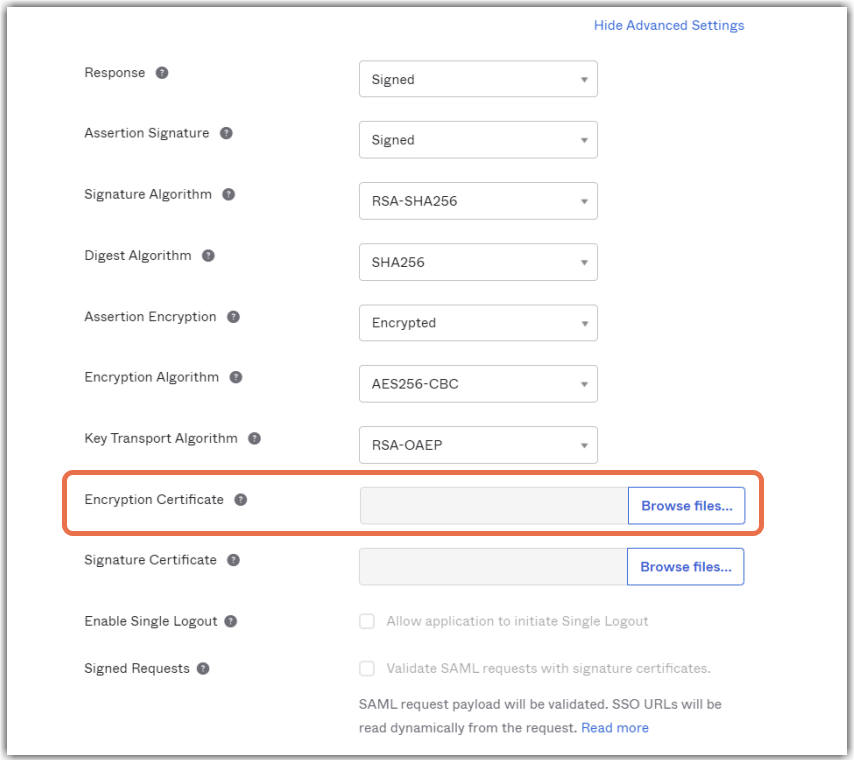Click the Enable Single Logout help icon
854x760 pixels.
coord(231,622)
